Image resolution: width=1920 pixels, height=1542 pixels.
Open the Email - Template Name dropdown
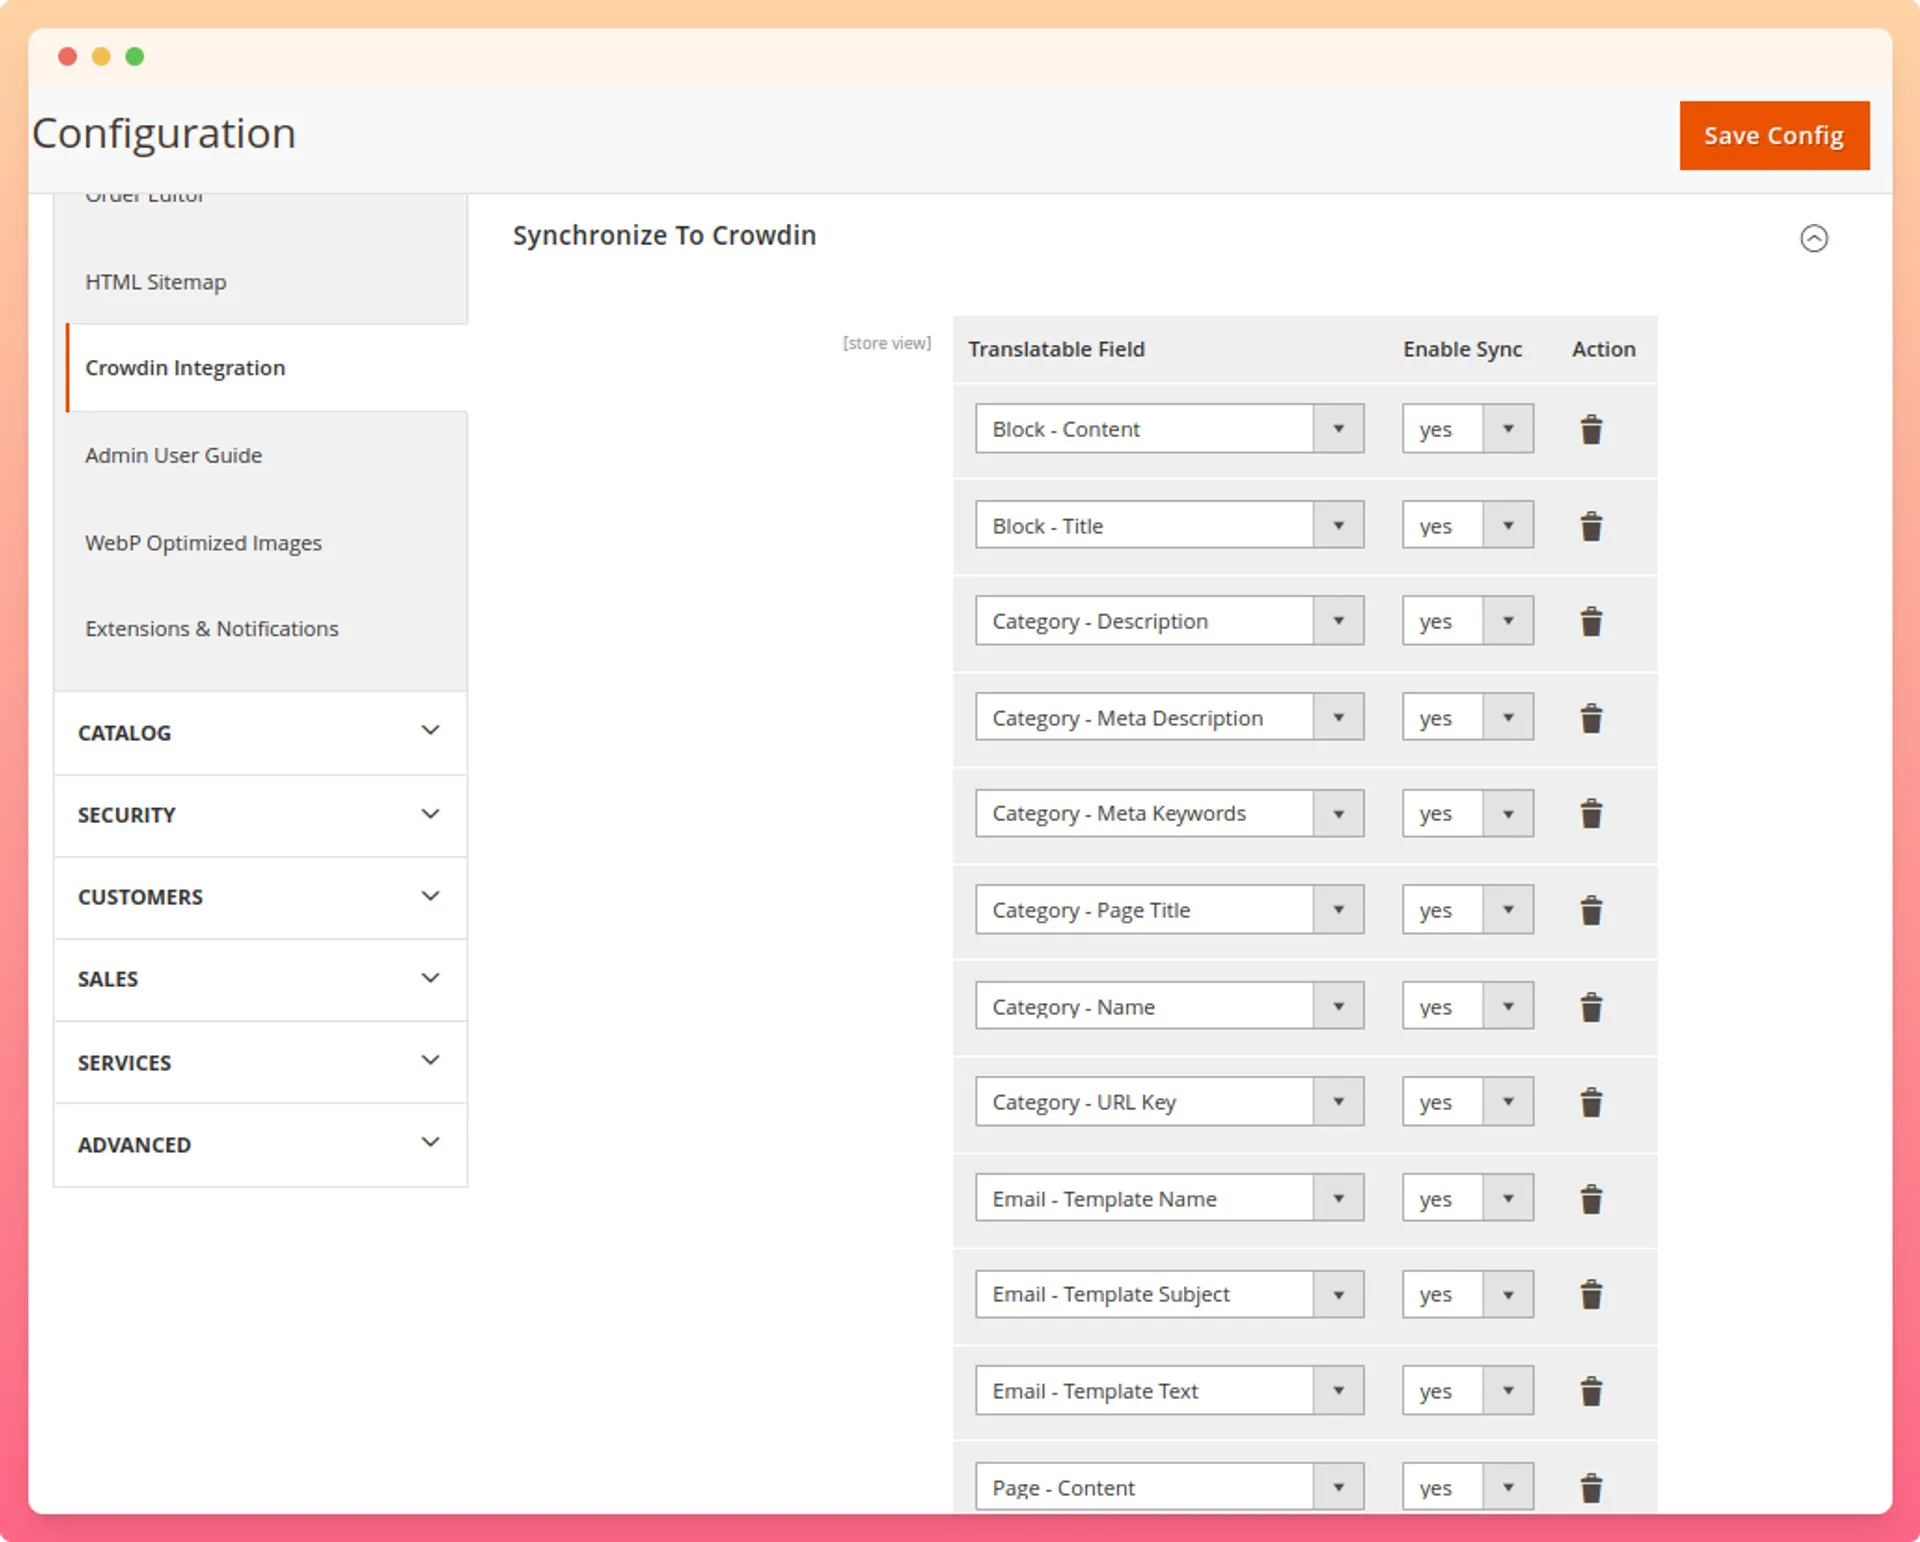[x=1169, y=1198]
